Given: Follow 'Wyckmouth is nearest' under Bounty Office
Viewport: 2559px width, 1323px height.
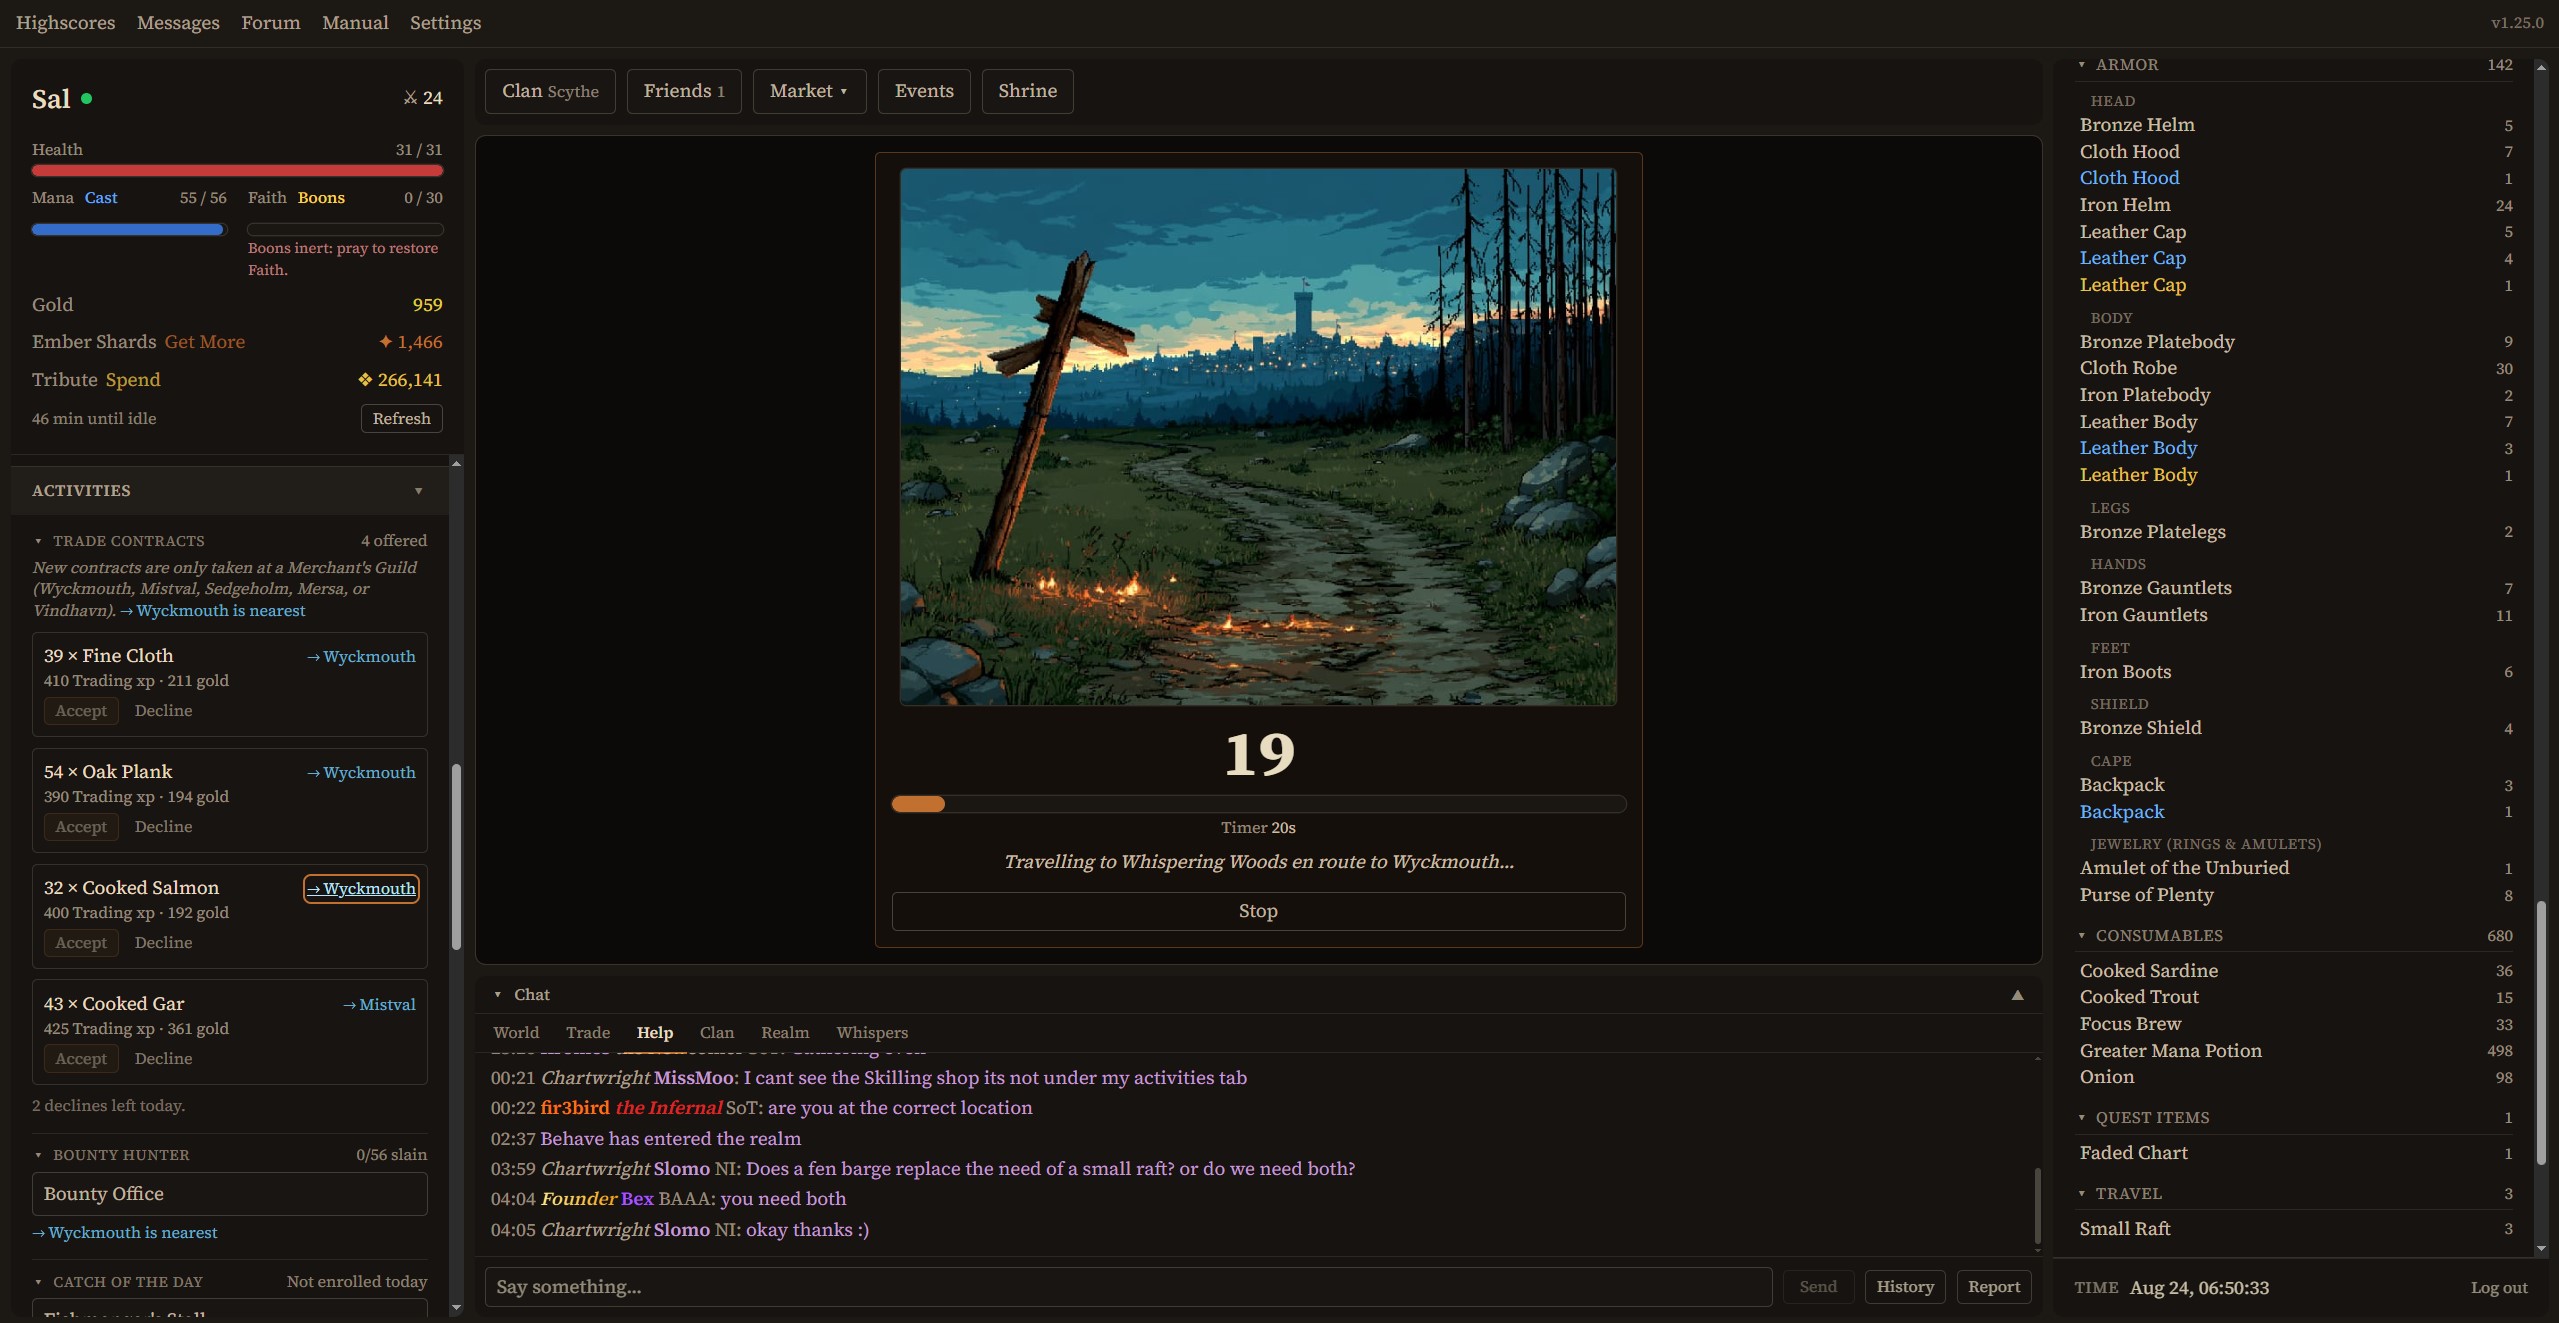Looking at the screenshot, I should click(125, 1233).
